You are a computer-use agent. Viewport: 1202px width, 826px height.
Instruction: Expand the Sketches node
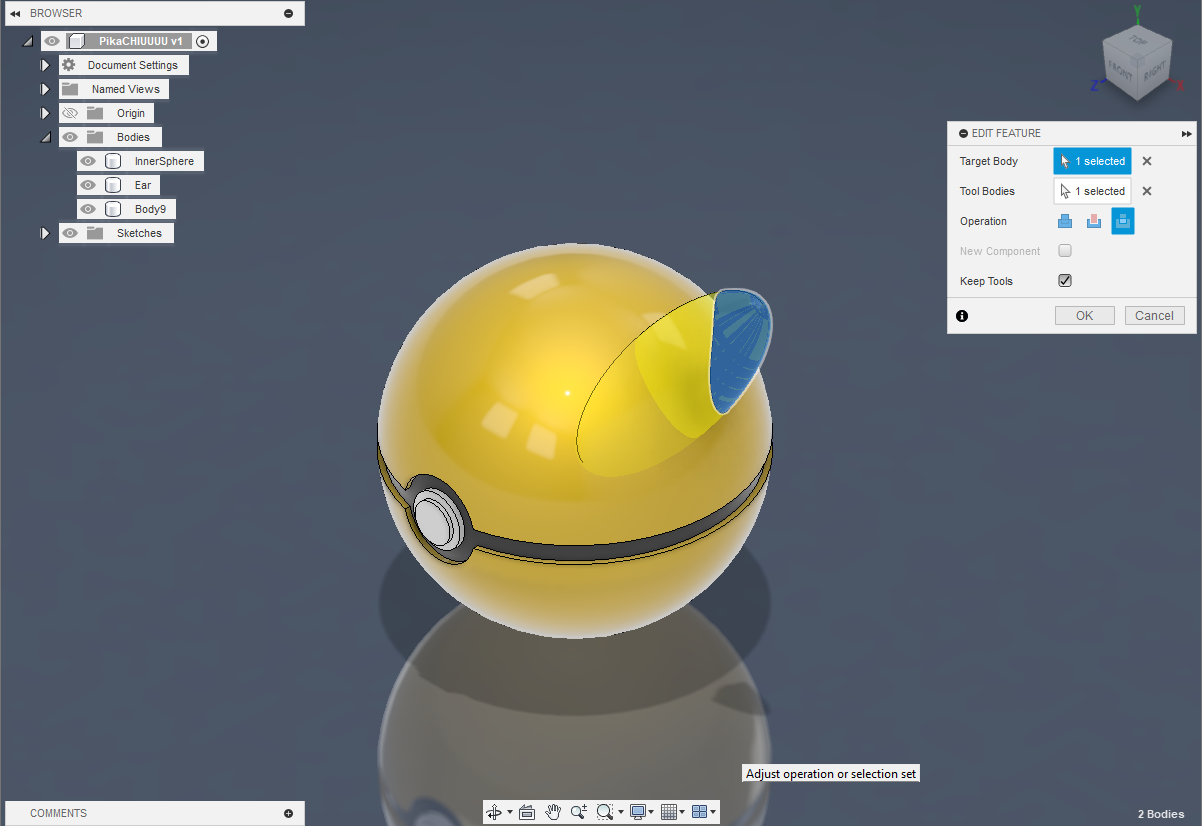(x=45, y=233)
